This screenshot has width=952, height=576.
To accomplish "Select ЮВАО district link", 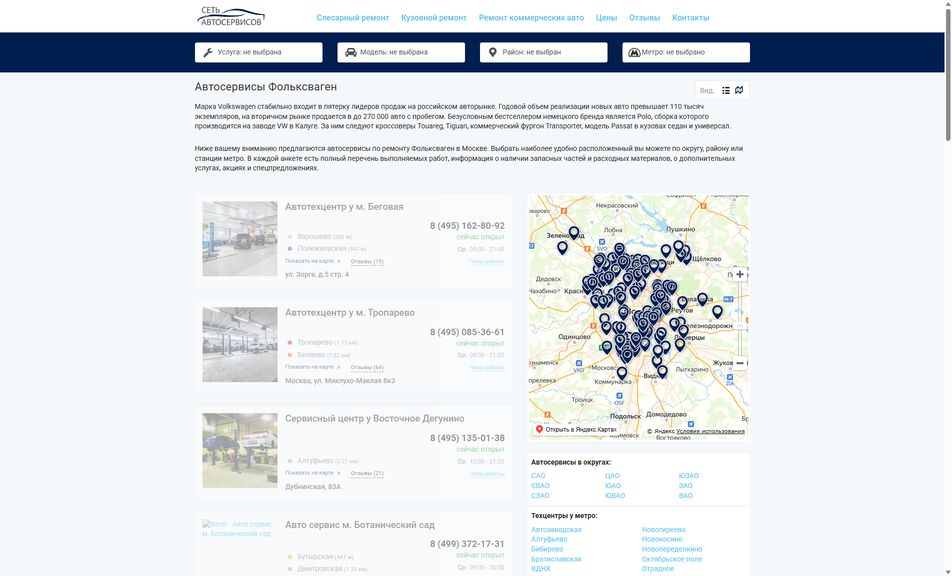I will [615, 496].
